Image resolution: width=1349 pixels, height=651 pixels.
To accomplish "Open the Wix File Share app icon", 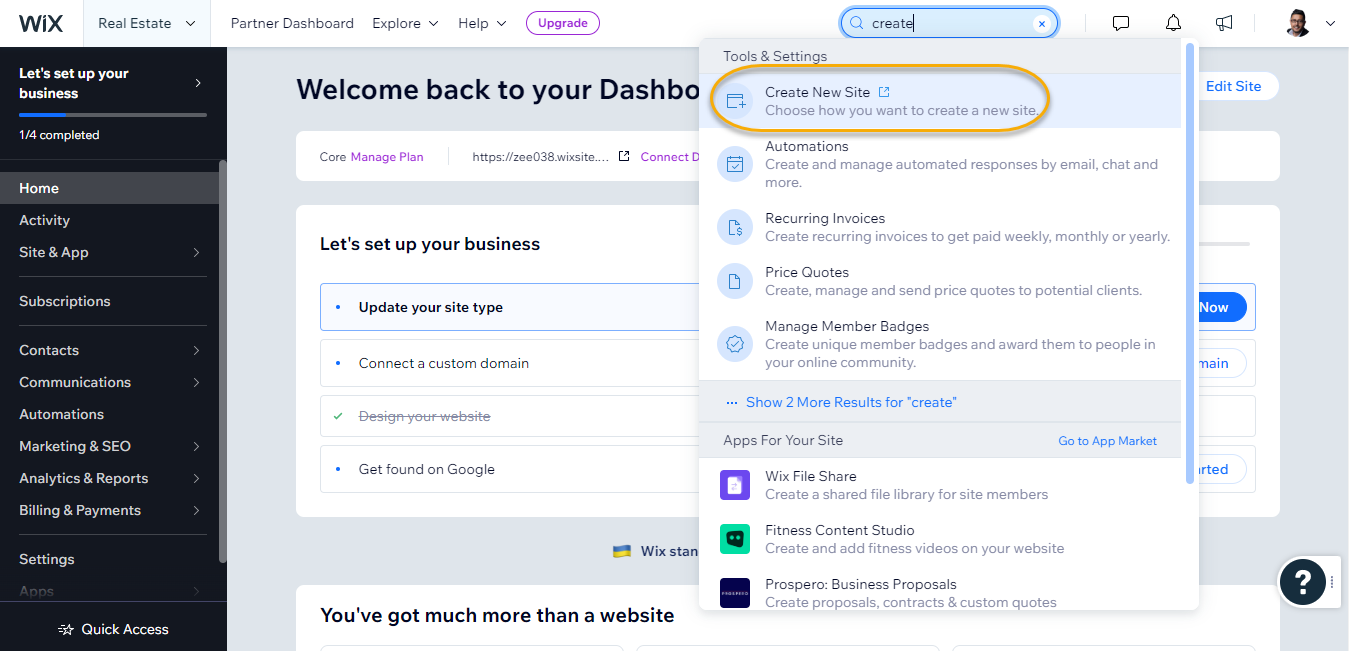I will [735, 485].
